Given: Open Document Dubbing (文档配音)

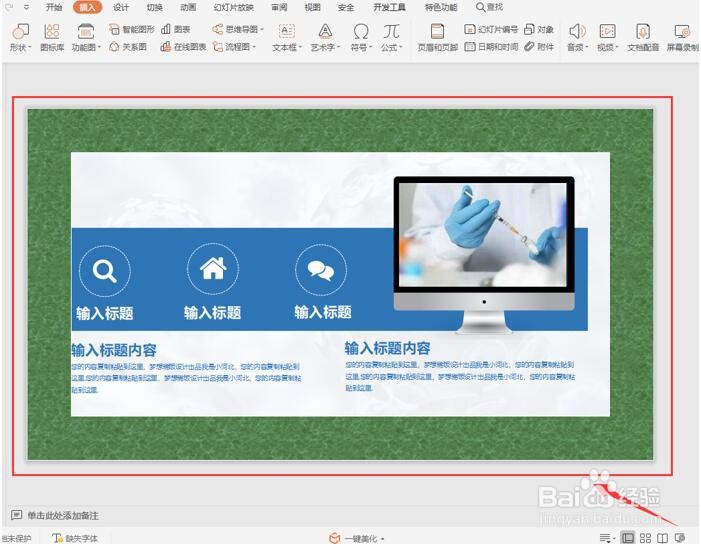Looking at the screenshot, I should [643, 38].
